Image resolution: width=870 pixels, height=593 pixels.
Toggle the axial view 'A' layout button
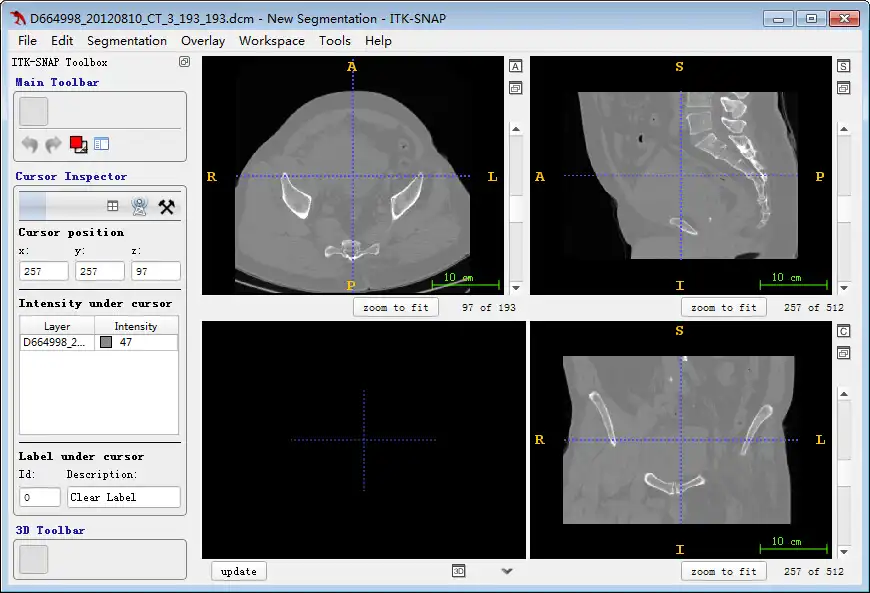[x=516, y=66]
